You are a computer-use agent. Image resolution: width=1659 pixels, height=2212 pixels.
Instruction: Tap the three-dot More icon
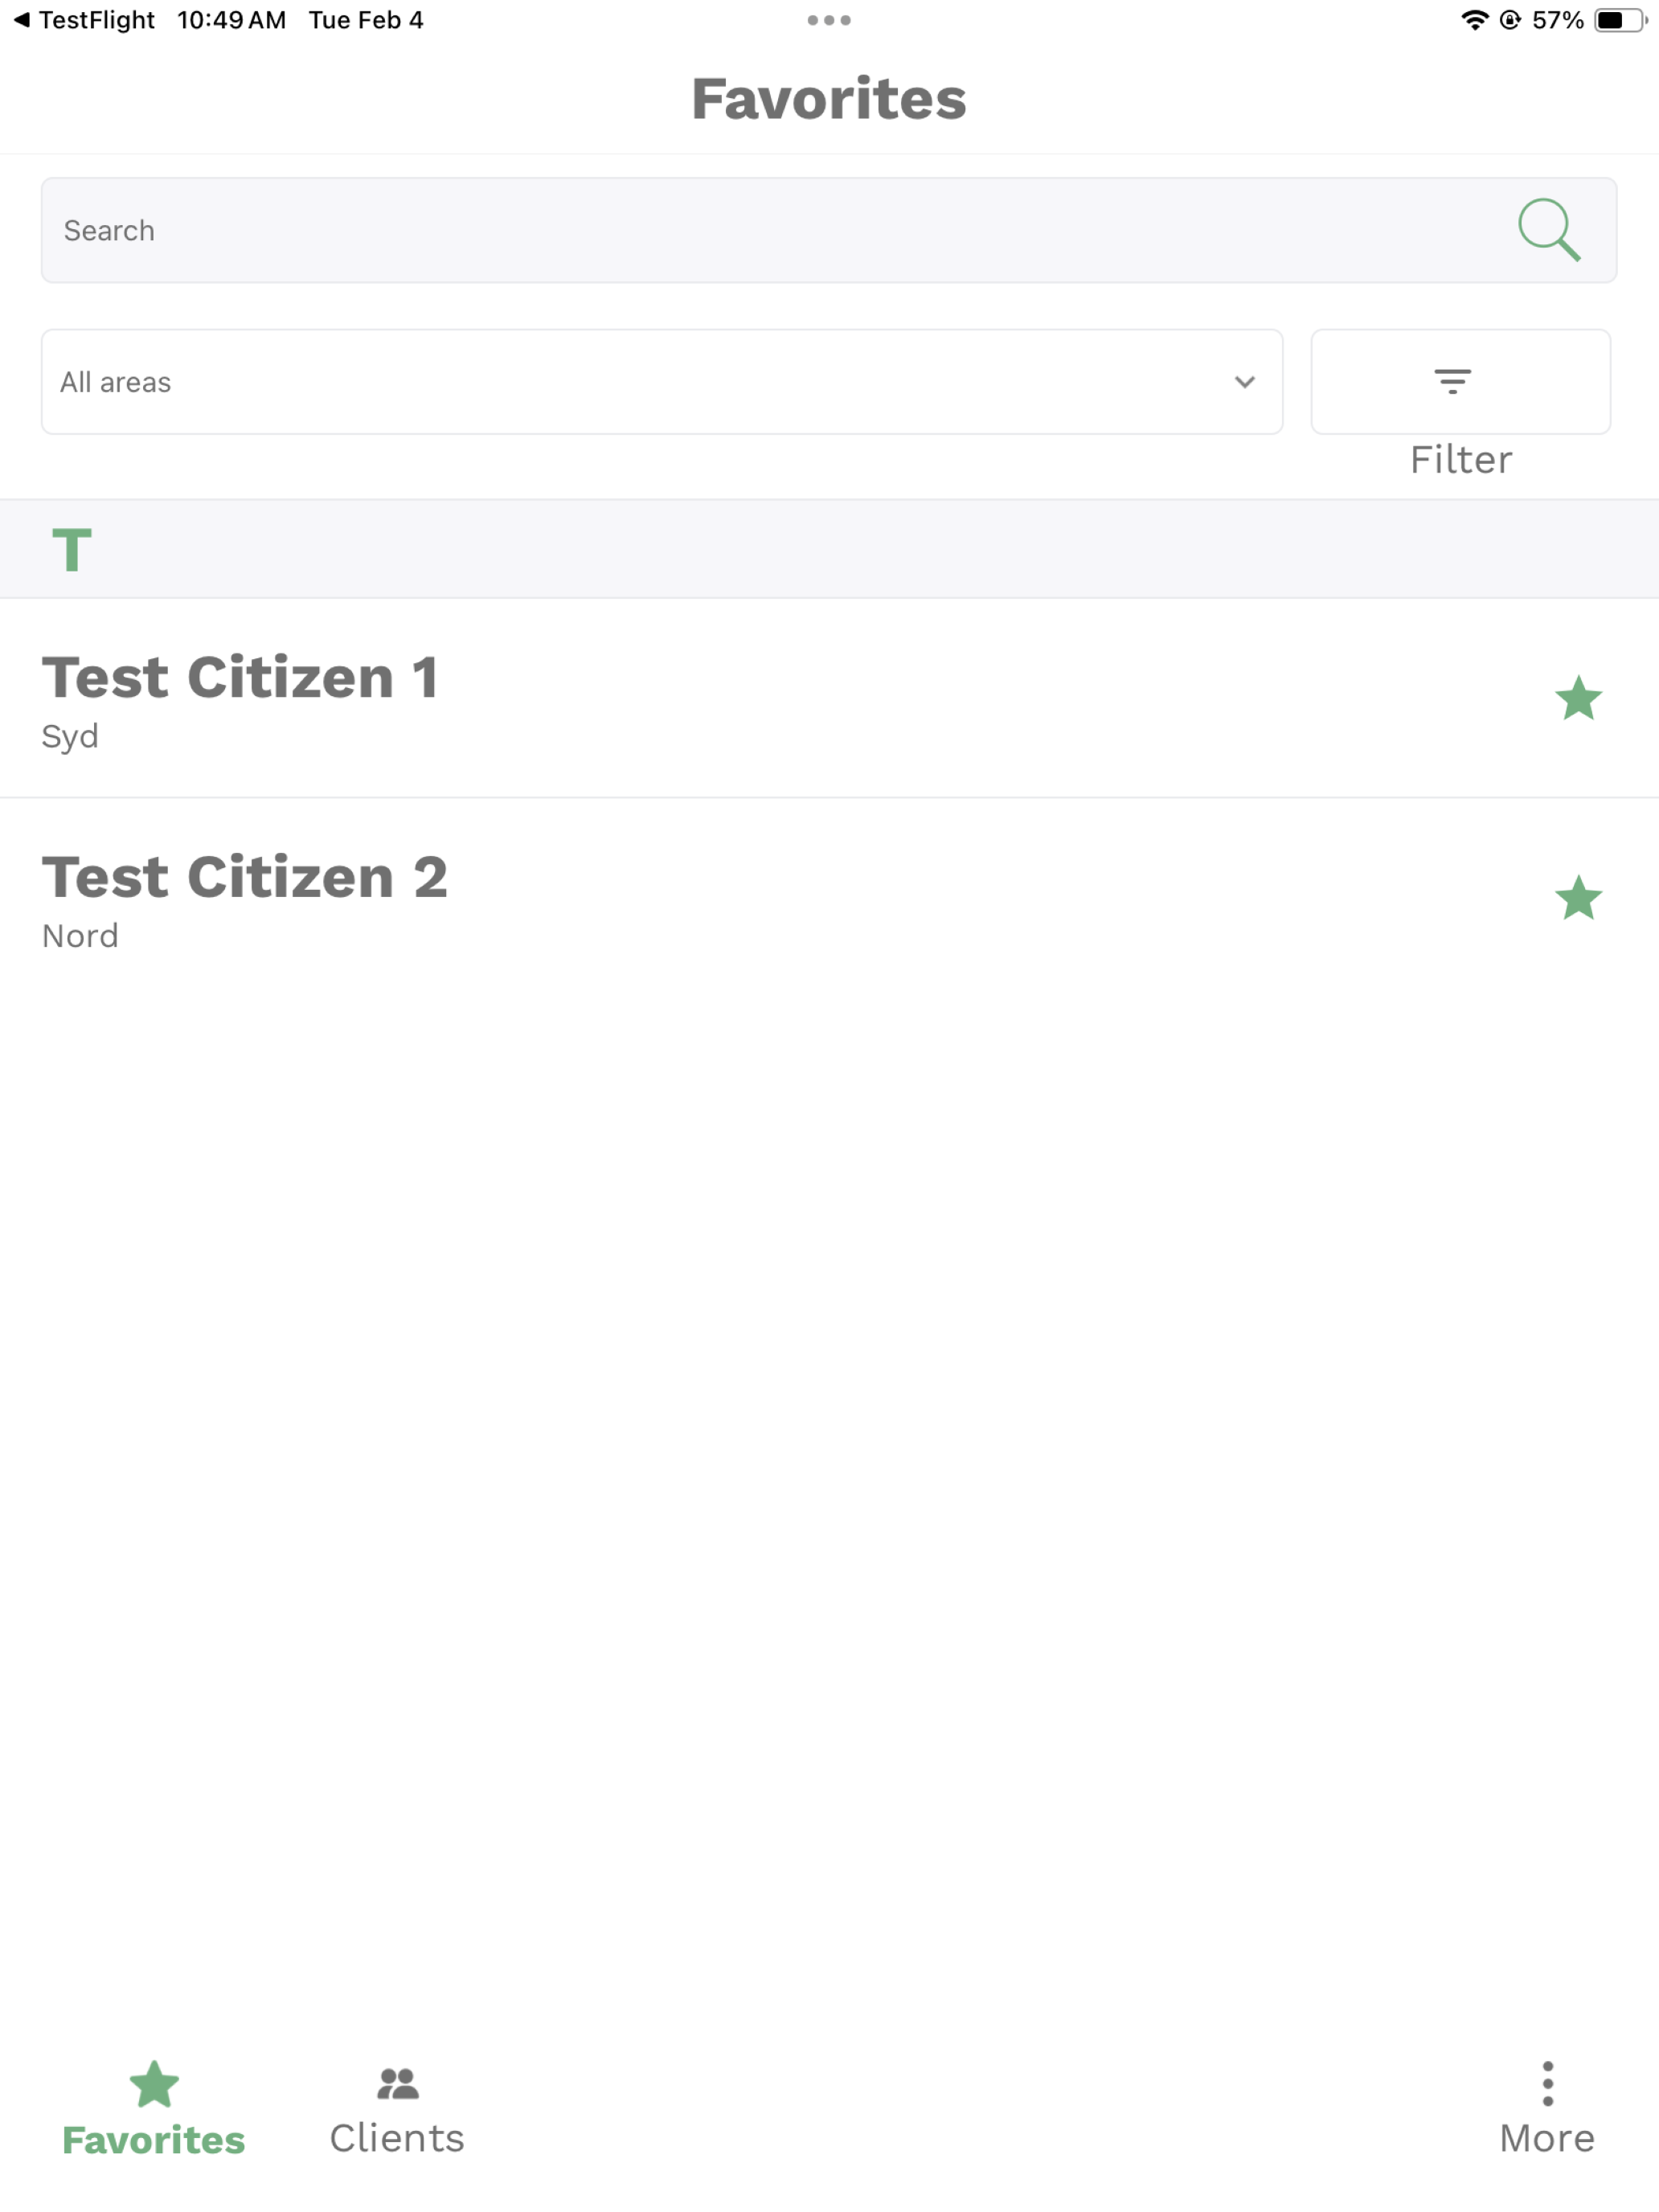coord(1547,2084)
